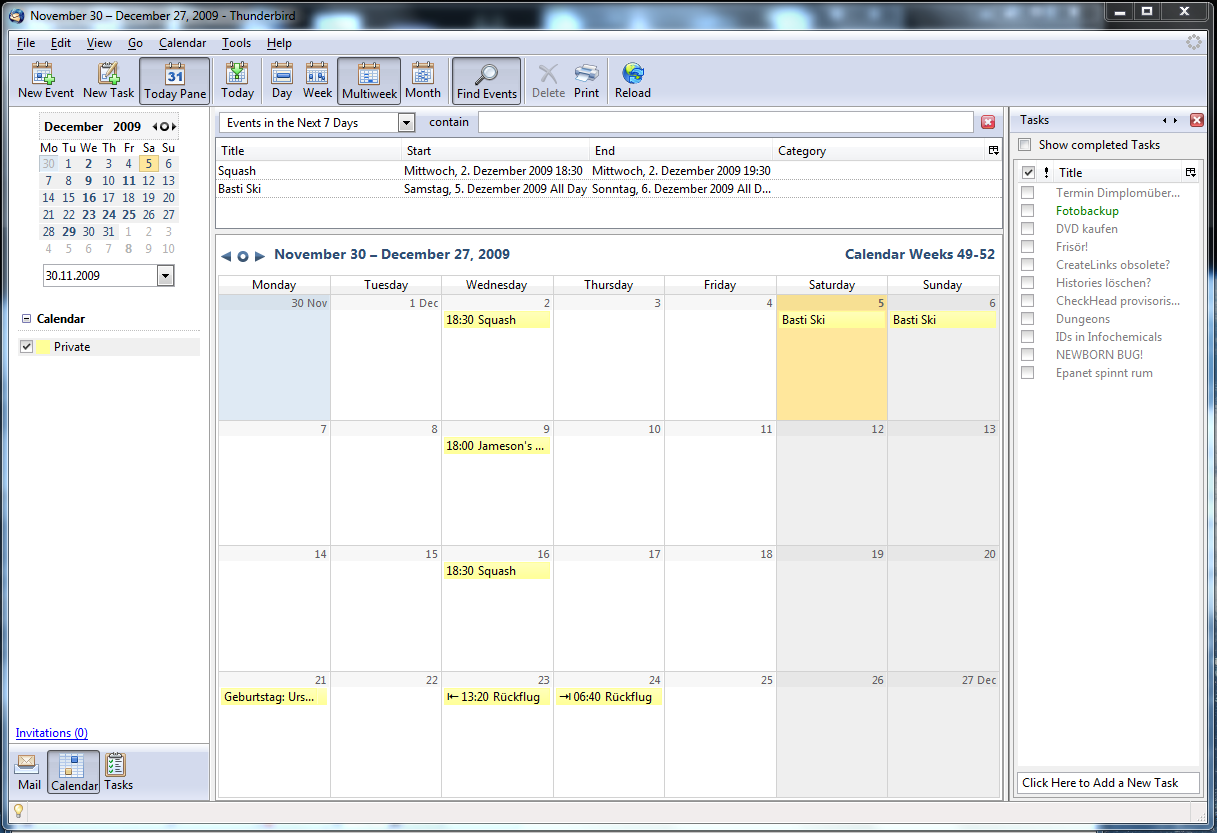Select the Multiweek view icon
Image resolution: width=1217 pixels, height=833 pixels.
(x=369, y=81)
